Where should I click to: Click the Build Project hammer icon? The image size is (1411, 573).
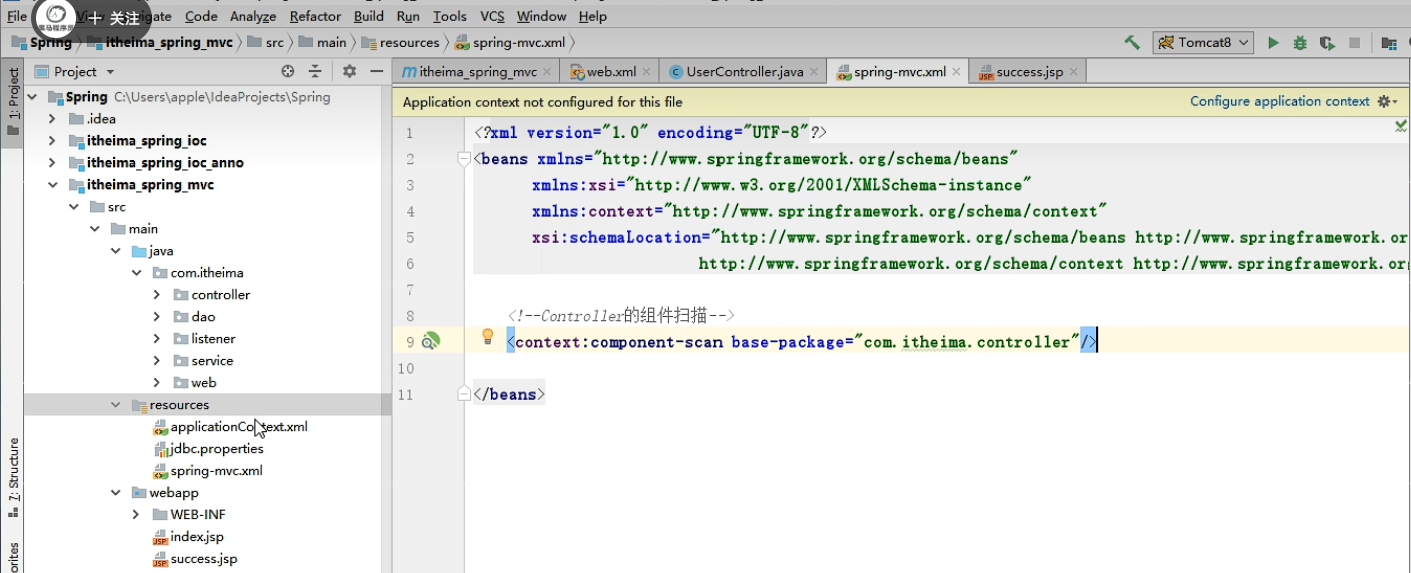click(1132, 43)
